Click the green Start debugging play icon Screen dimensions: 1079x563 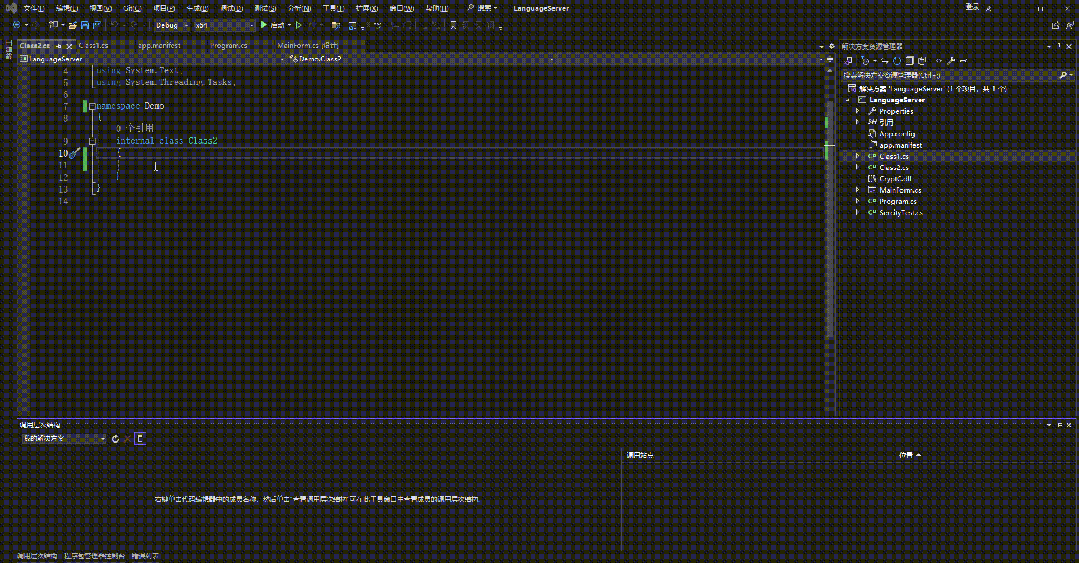[264, 25]
